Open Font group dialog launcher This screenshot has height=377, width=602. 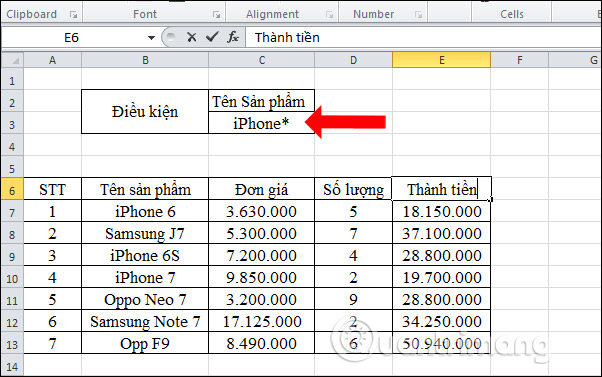tap(217, 15)
